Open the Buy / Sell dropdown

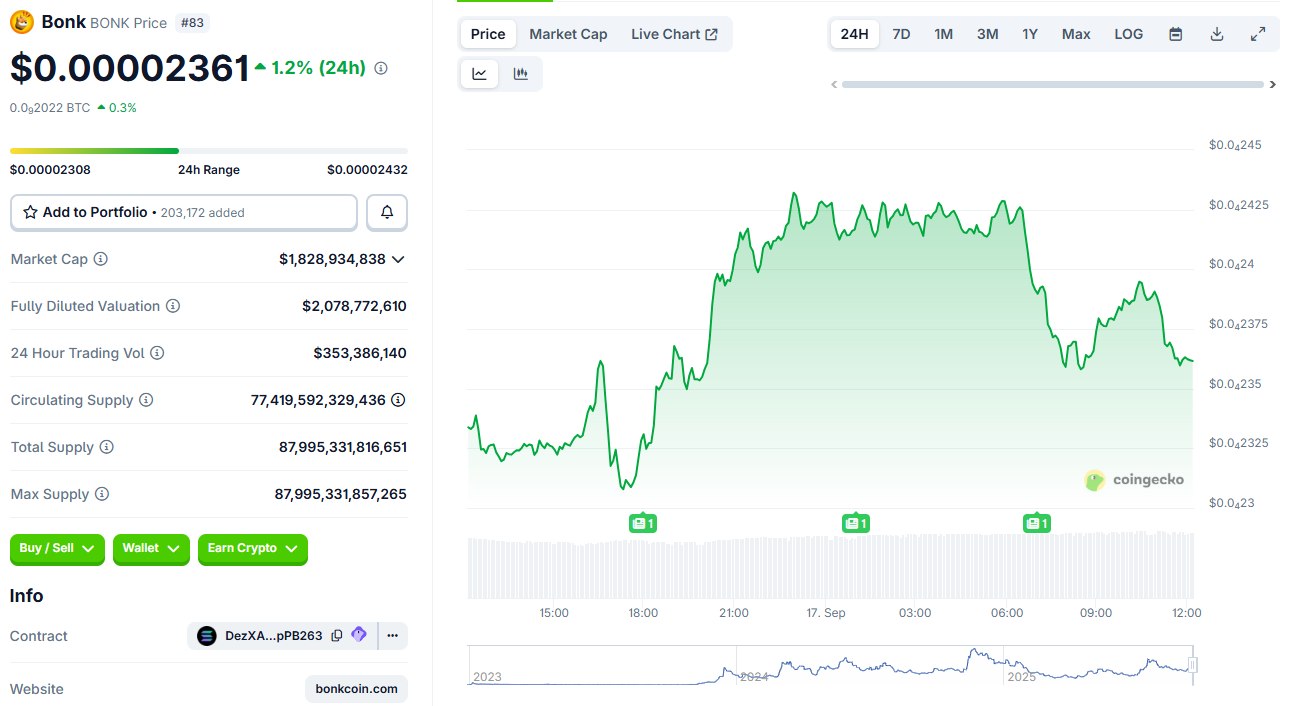coord(57,548)
